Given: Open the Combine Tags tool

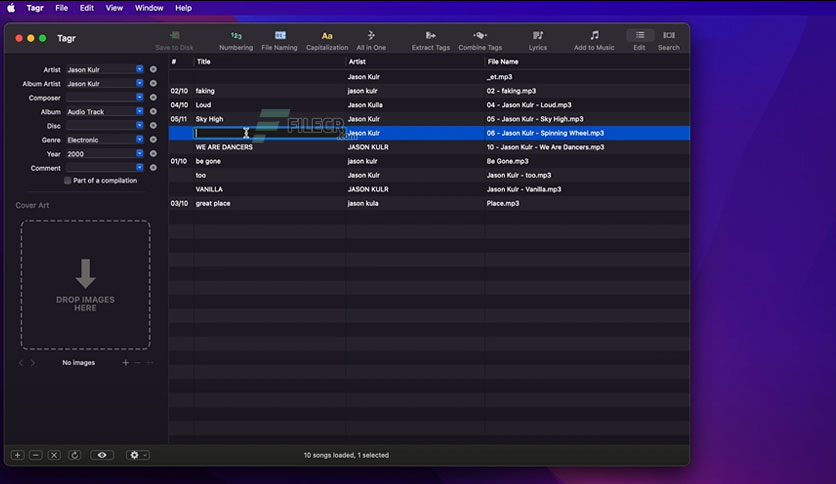Looking at the screenshot, I should click(x=480, y=41).
